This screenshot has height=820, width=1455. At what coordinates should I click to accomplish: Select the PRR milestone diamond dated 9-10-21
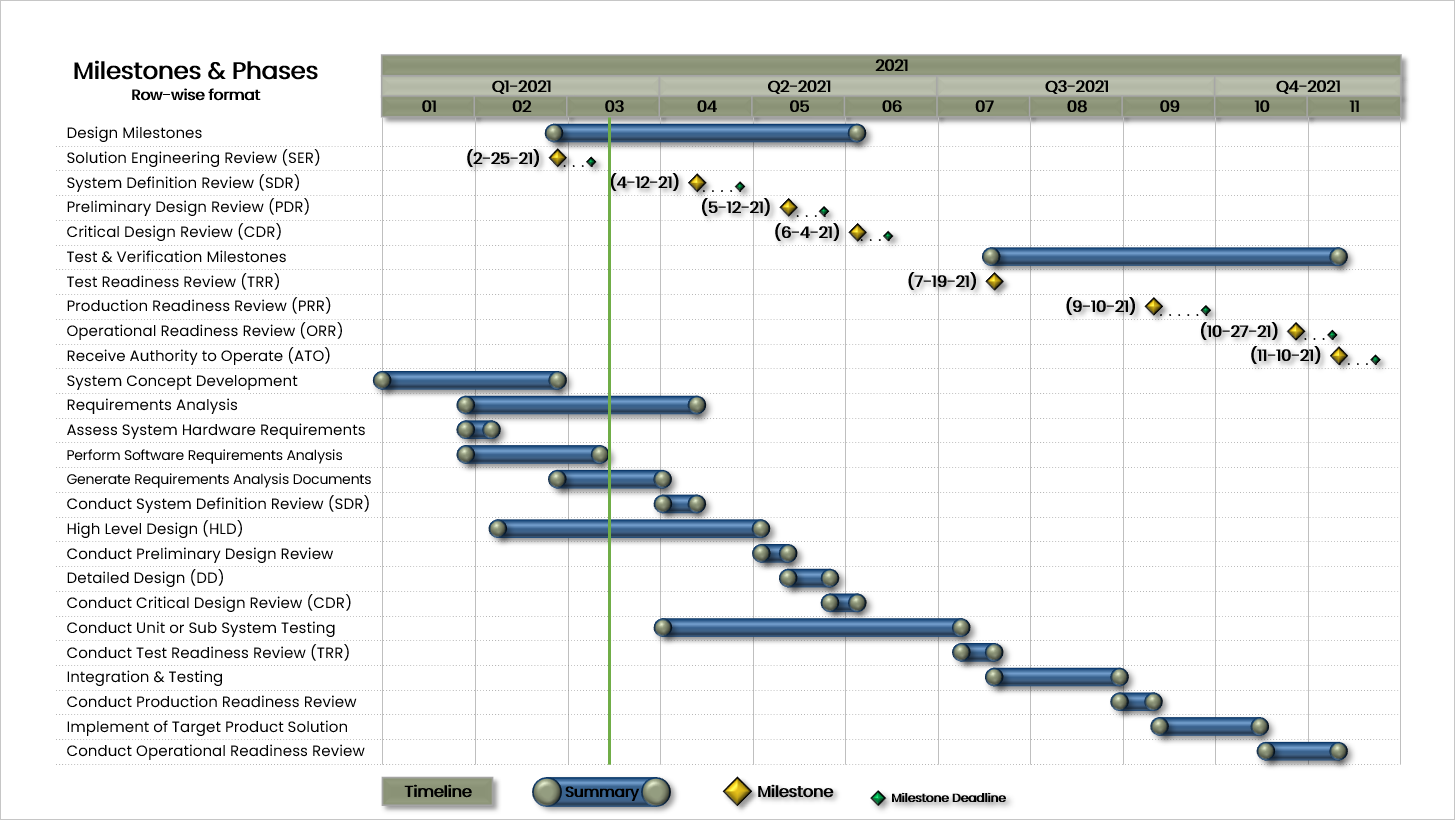pos(1154,306)
